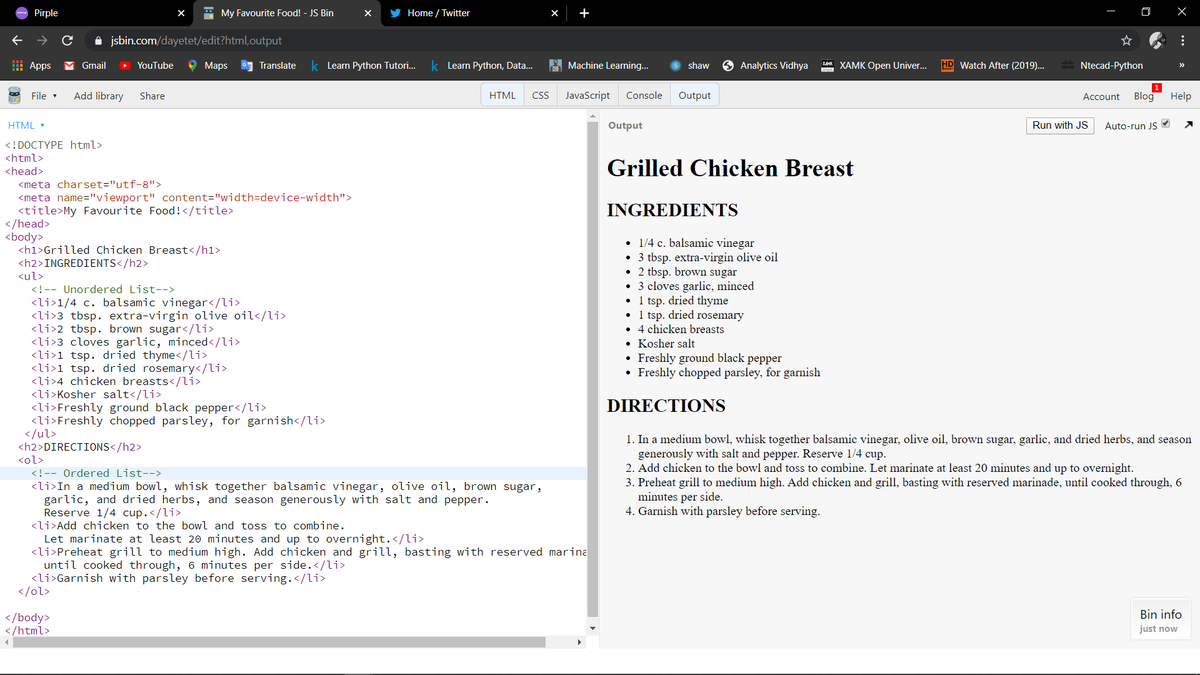Open the Learn Python, Data... bookmark
Viewport: 1200px width, 675px height.
coord(481,65)
